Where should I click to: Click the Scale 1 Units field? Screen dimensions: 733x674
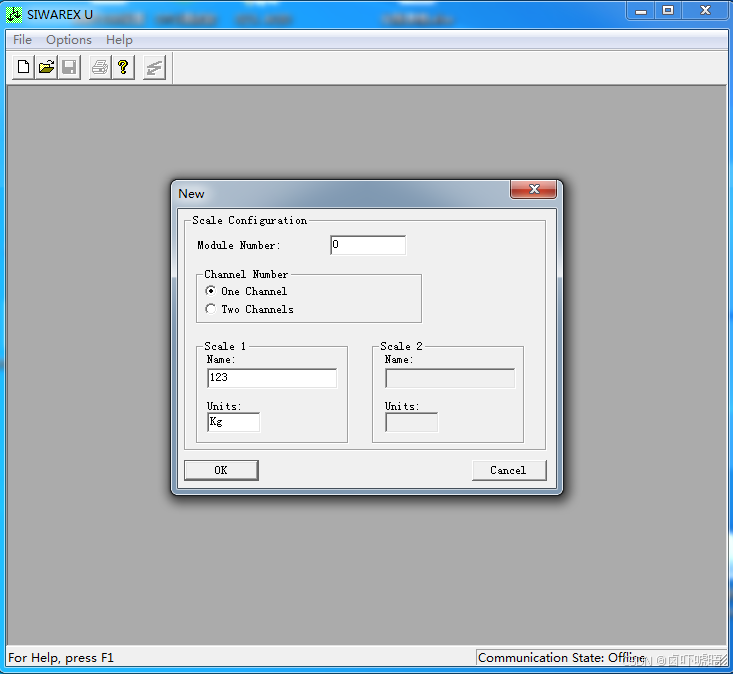233,423
